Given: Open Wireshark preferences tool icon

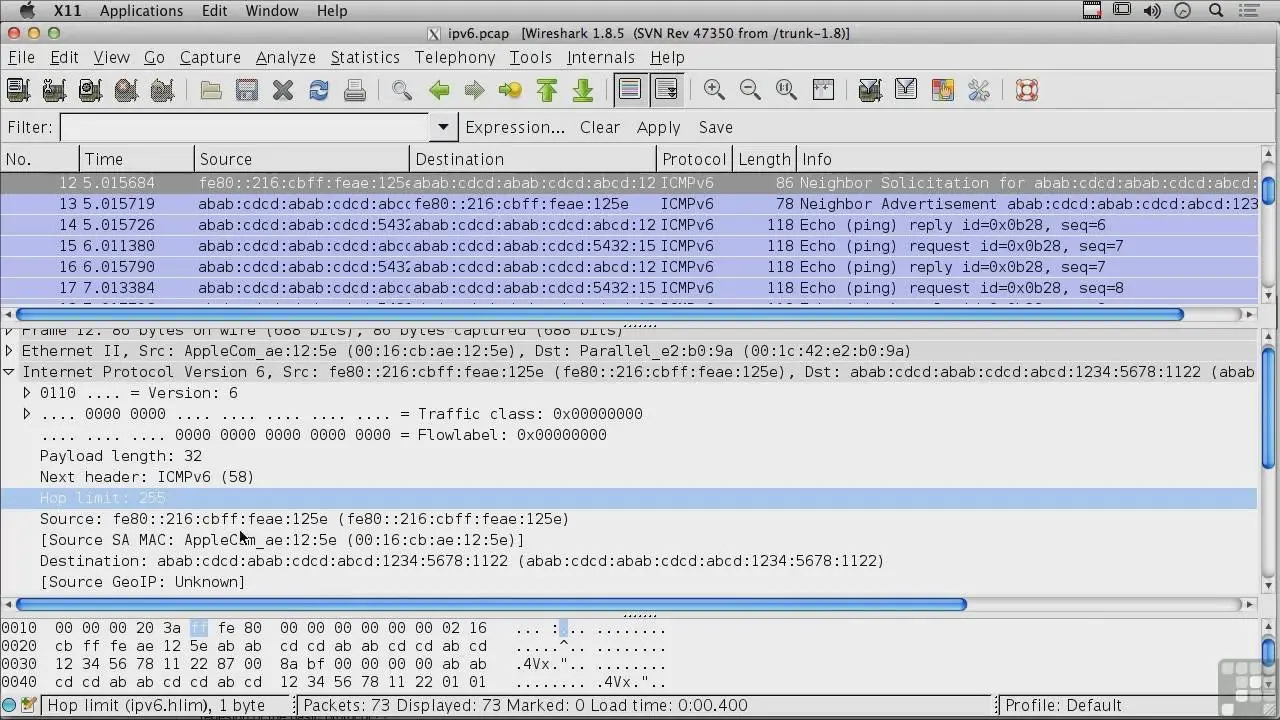Looking at the screenshot, I should coord(978,90).
